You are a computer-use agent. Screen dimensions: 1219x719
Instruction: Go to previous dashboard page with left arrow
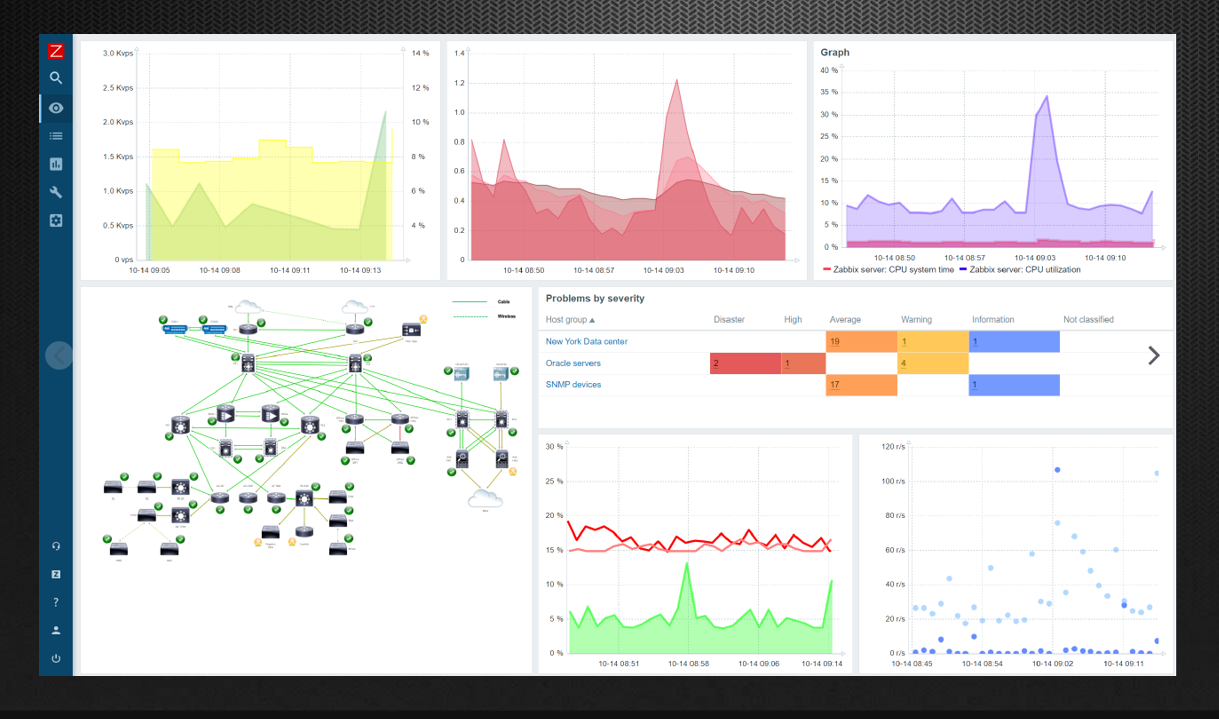click(59, 355)
